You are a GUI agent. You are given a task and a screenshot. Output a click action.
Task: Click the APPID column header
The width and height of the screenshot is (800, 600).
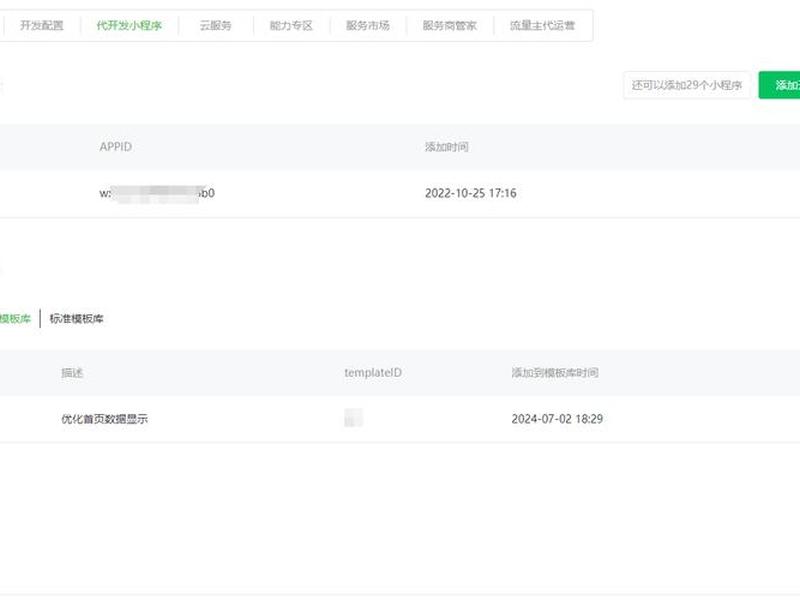click(116, 147)
